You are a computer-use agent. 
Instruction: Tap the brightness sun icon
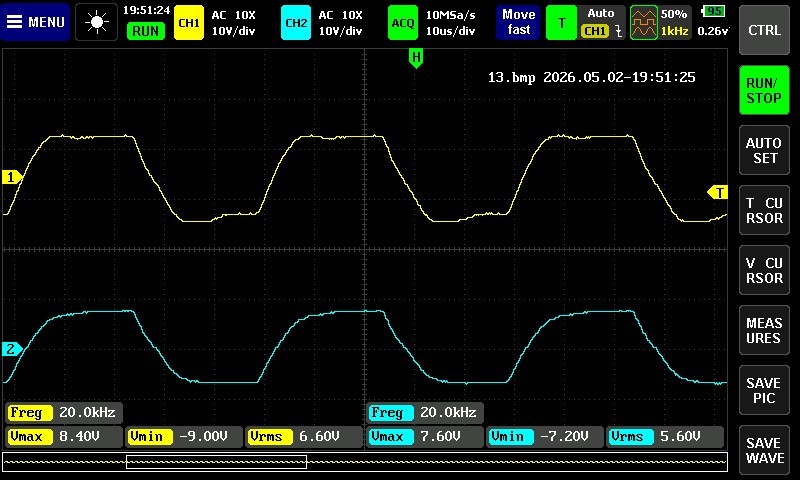coord(96,22)
